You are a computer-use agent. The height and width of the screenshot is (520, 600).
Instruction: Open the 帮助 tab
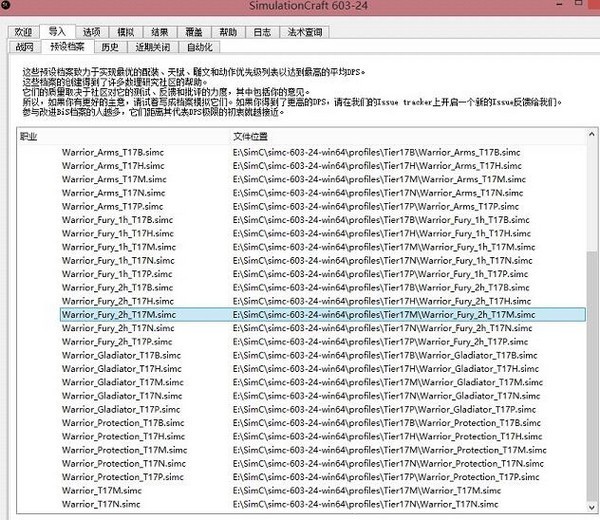[228, 32]
